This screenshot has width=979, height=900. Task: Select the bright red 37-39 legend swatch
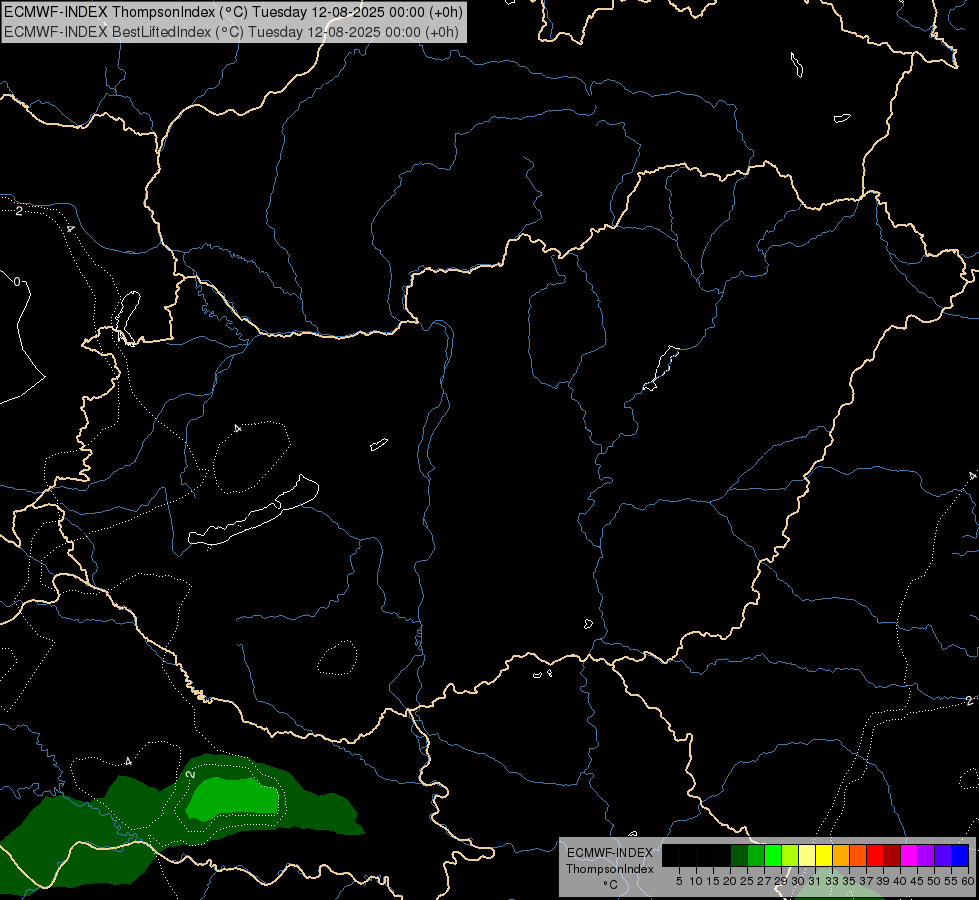click(x=875, y=855)
